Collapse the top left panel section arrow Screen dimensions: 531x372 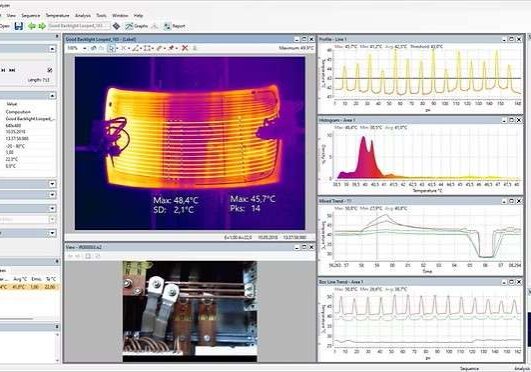click(52, 49)
